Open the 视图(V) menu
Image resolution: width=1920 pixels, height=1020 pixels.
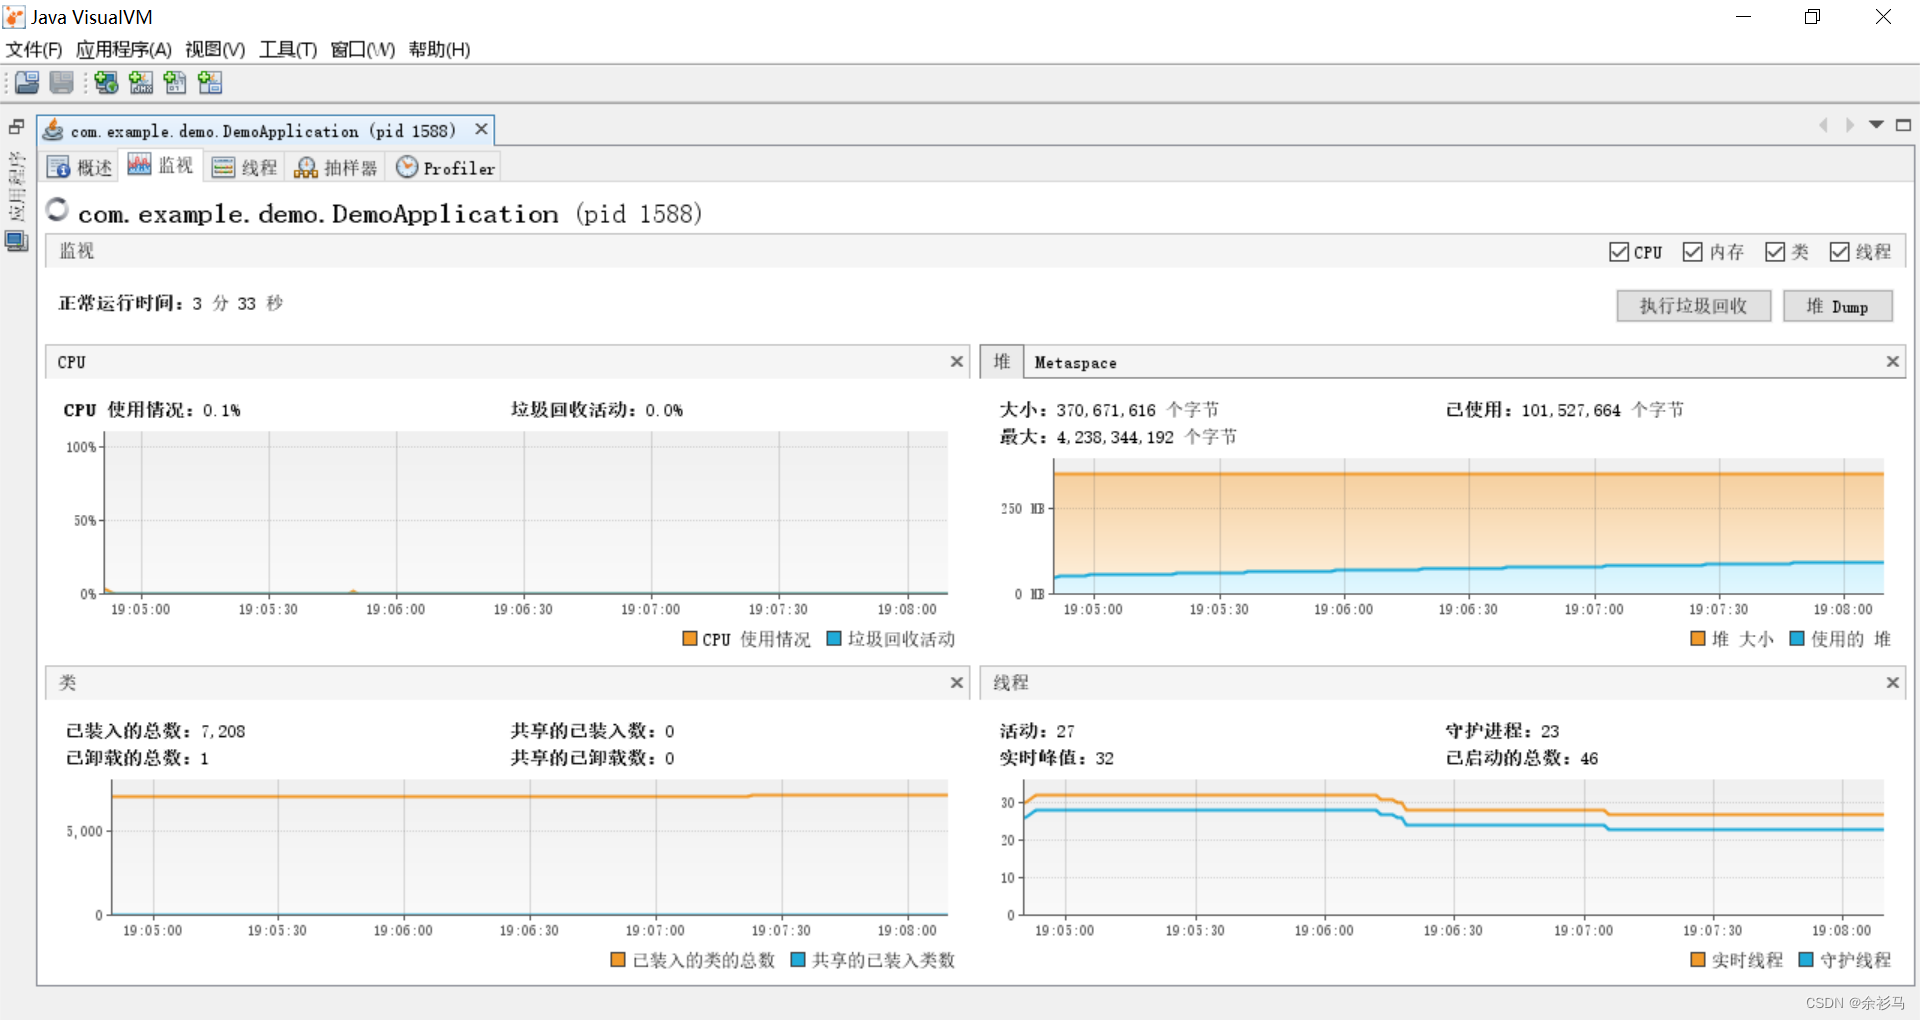[x=215, y=49]
